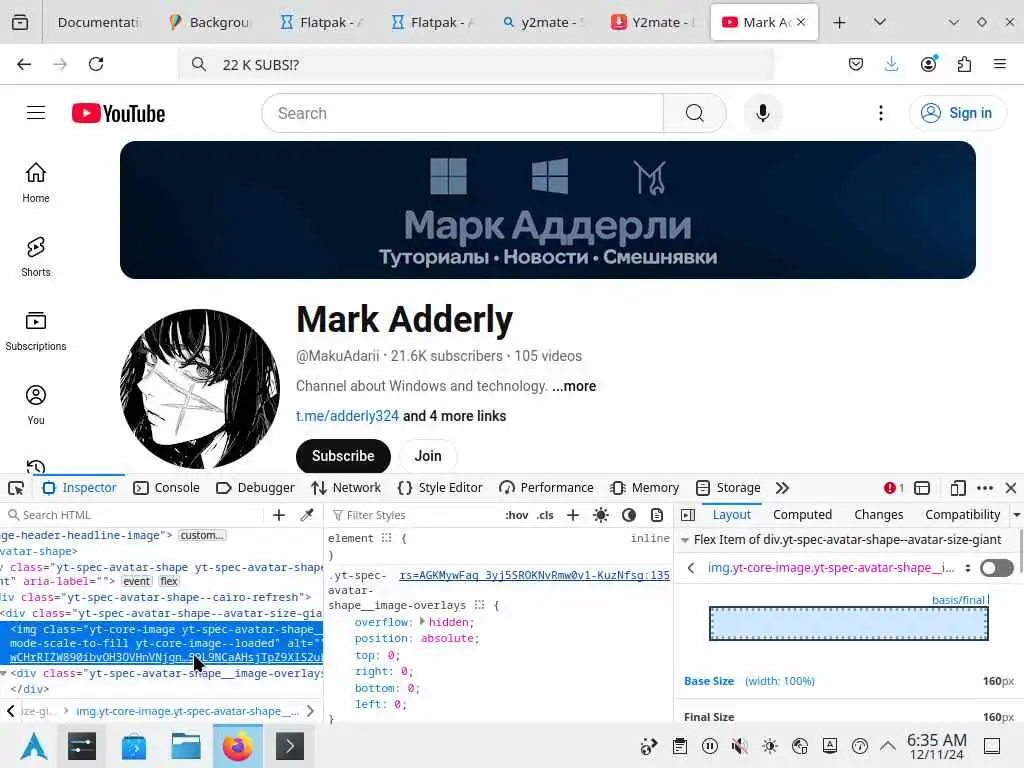Open Subscriptions in YouTube sidebar
This screenshot has height=768, width=1024.
point(36,331)
